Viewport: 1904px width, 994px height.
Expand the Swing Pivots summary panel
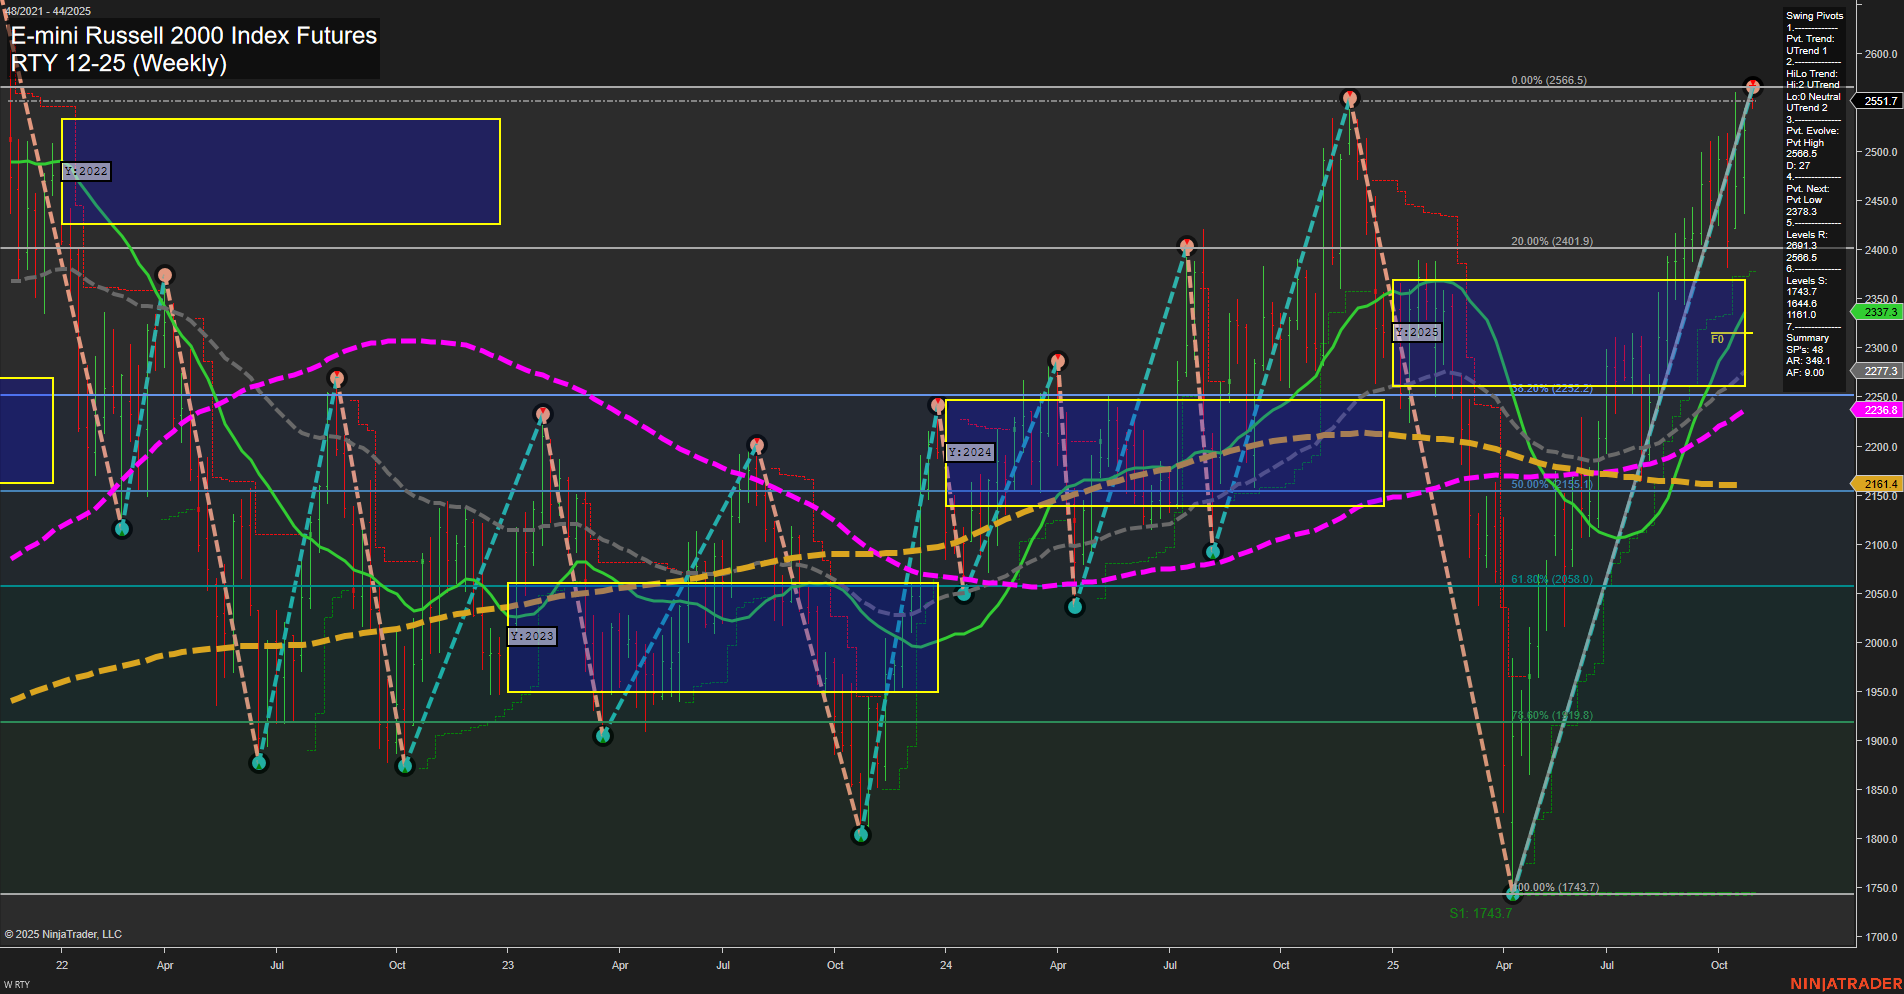[1814, 15]
